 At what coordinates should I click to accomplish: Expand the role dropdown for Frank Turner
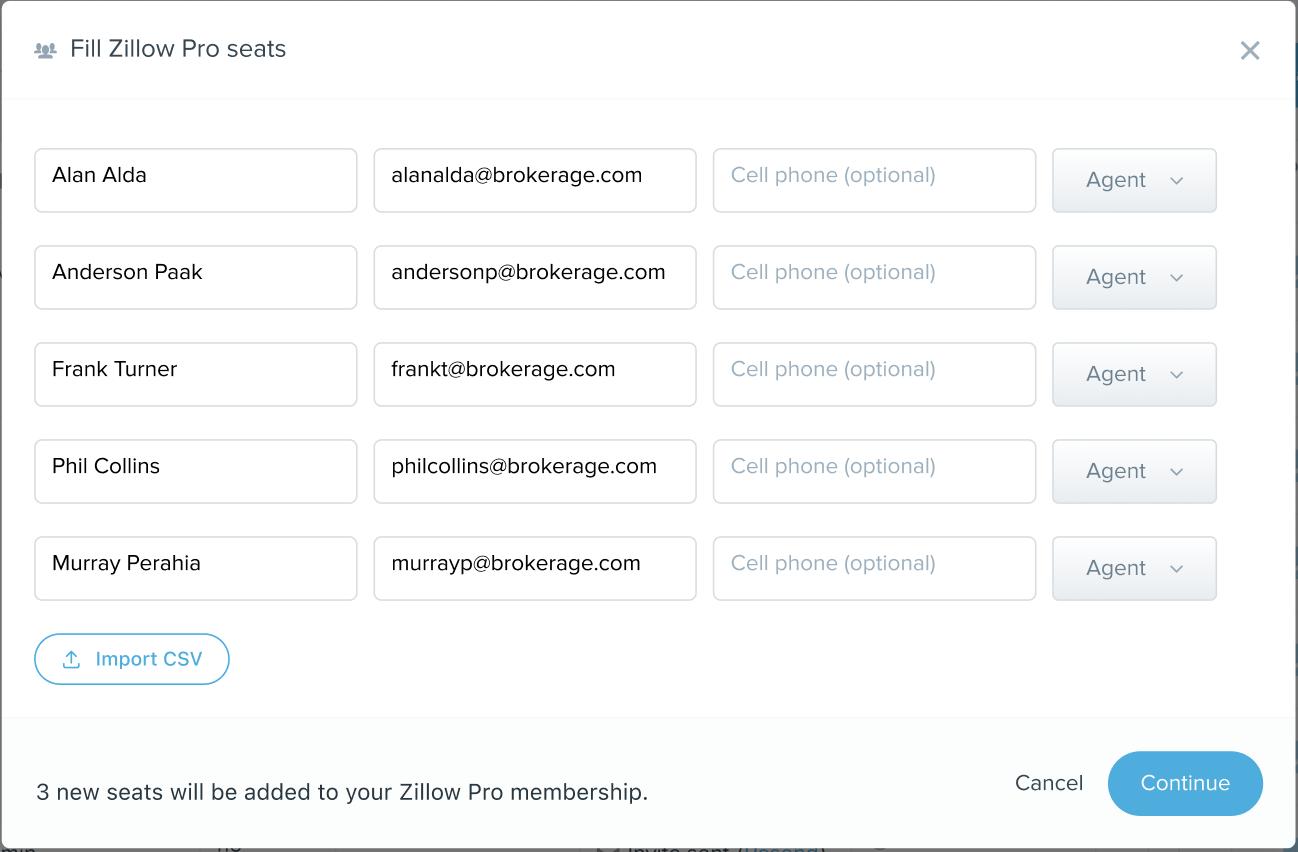point(1134,375)
